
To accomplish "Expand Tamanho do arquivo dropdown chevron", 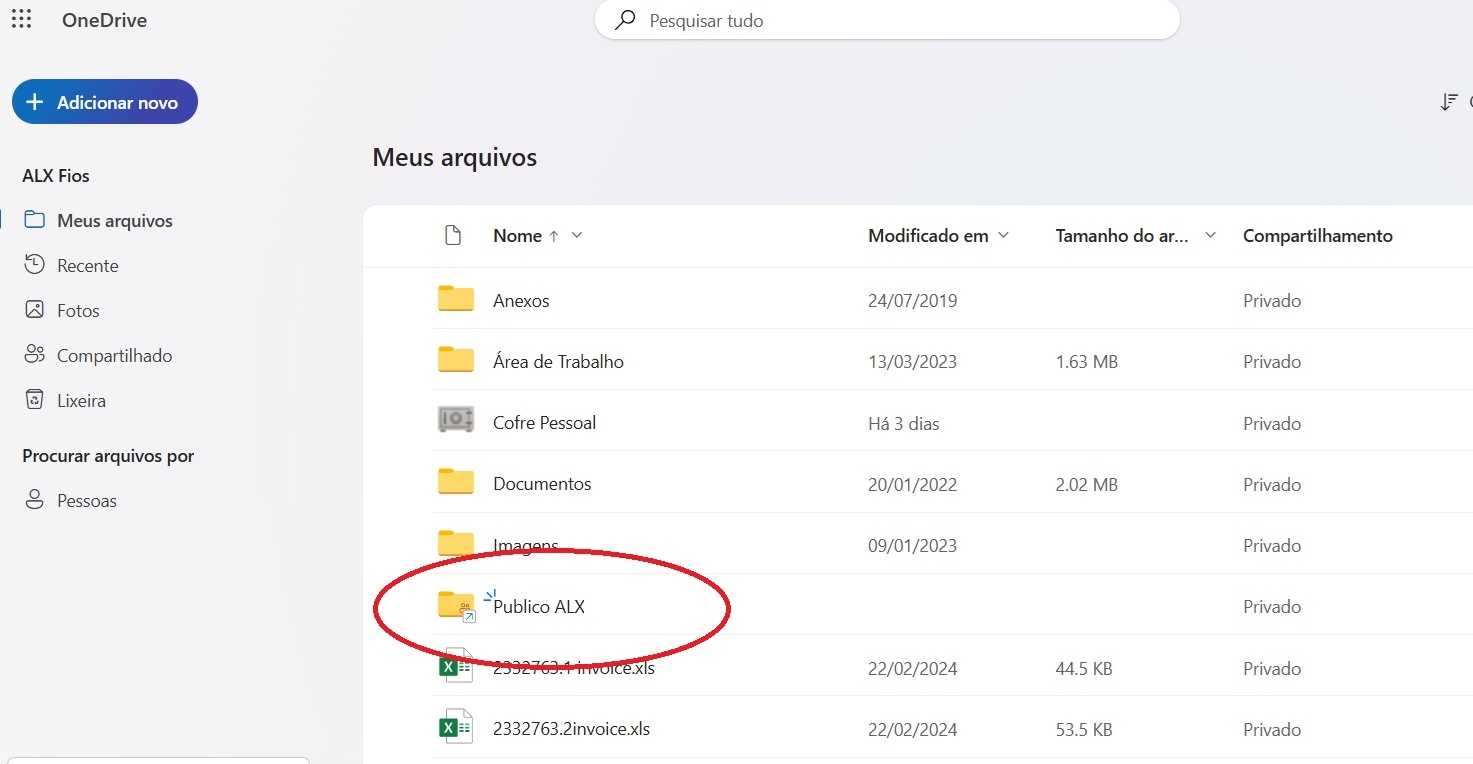I will [x=1210, y=236].
